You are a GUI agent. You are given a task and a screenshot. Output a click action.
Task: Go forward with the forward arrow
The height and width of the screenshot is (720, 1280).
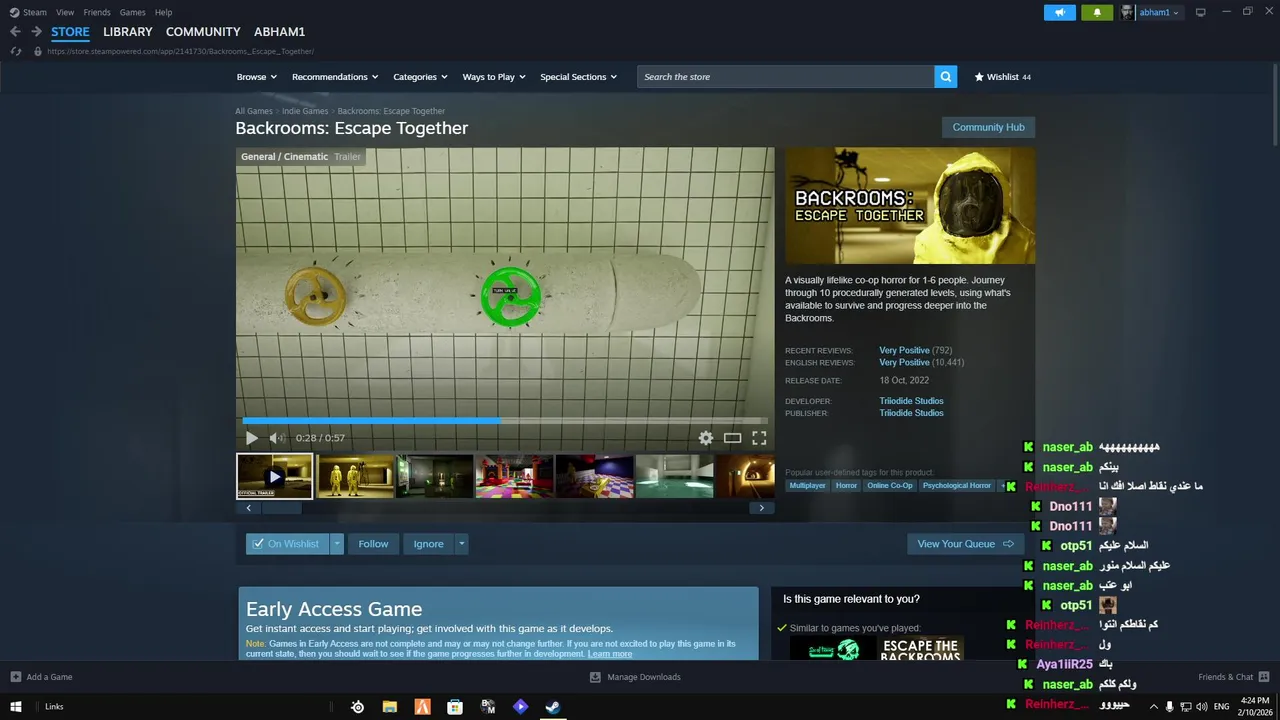pos(36,32)
